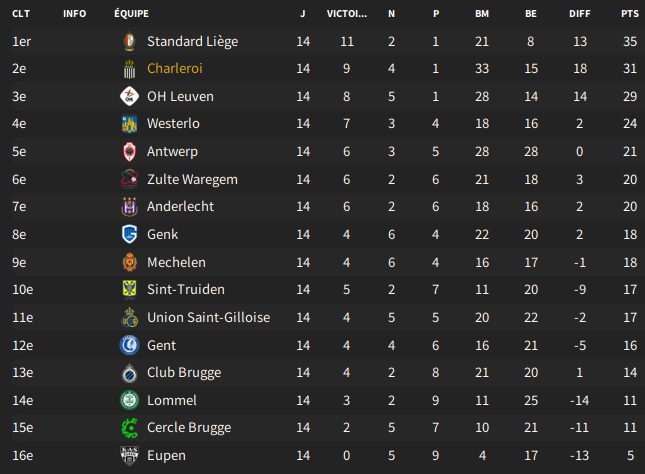Viewport: 645px width, 474px height.
Task: Click the VICTOI... column header
Action: click(x=347, y=14)
